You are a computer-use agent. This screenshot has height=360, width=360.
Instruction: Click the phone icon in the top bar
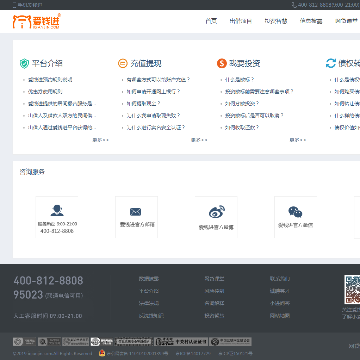294,5
